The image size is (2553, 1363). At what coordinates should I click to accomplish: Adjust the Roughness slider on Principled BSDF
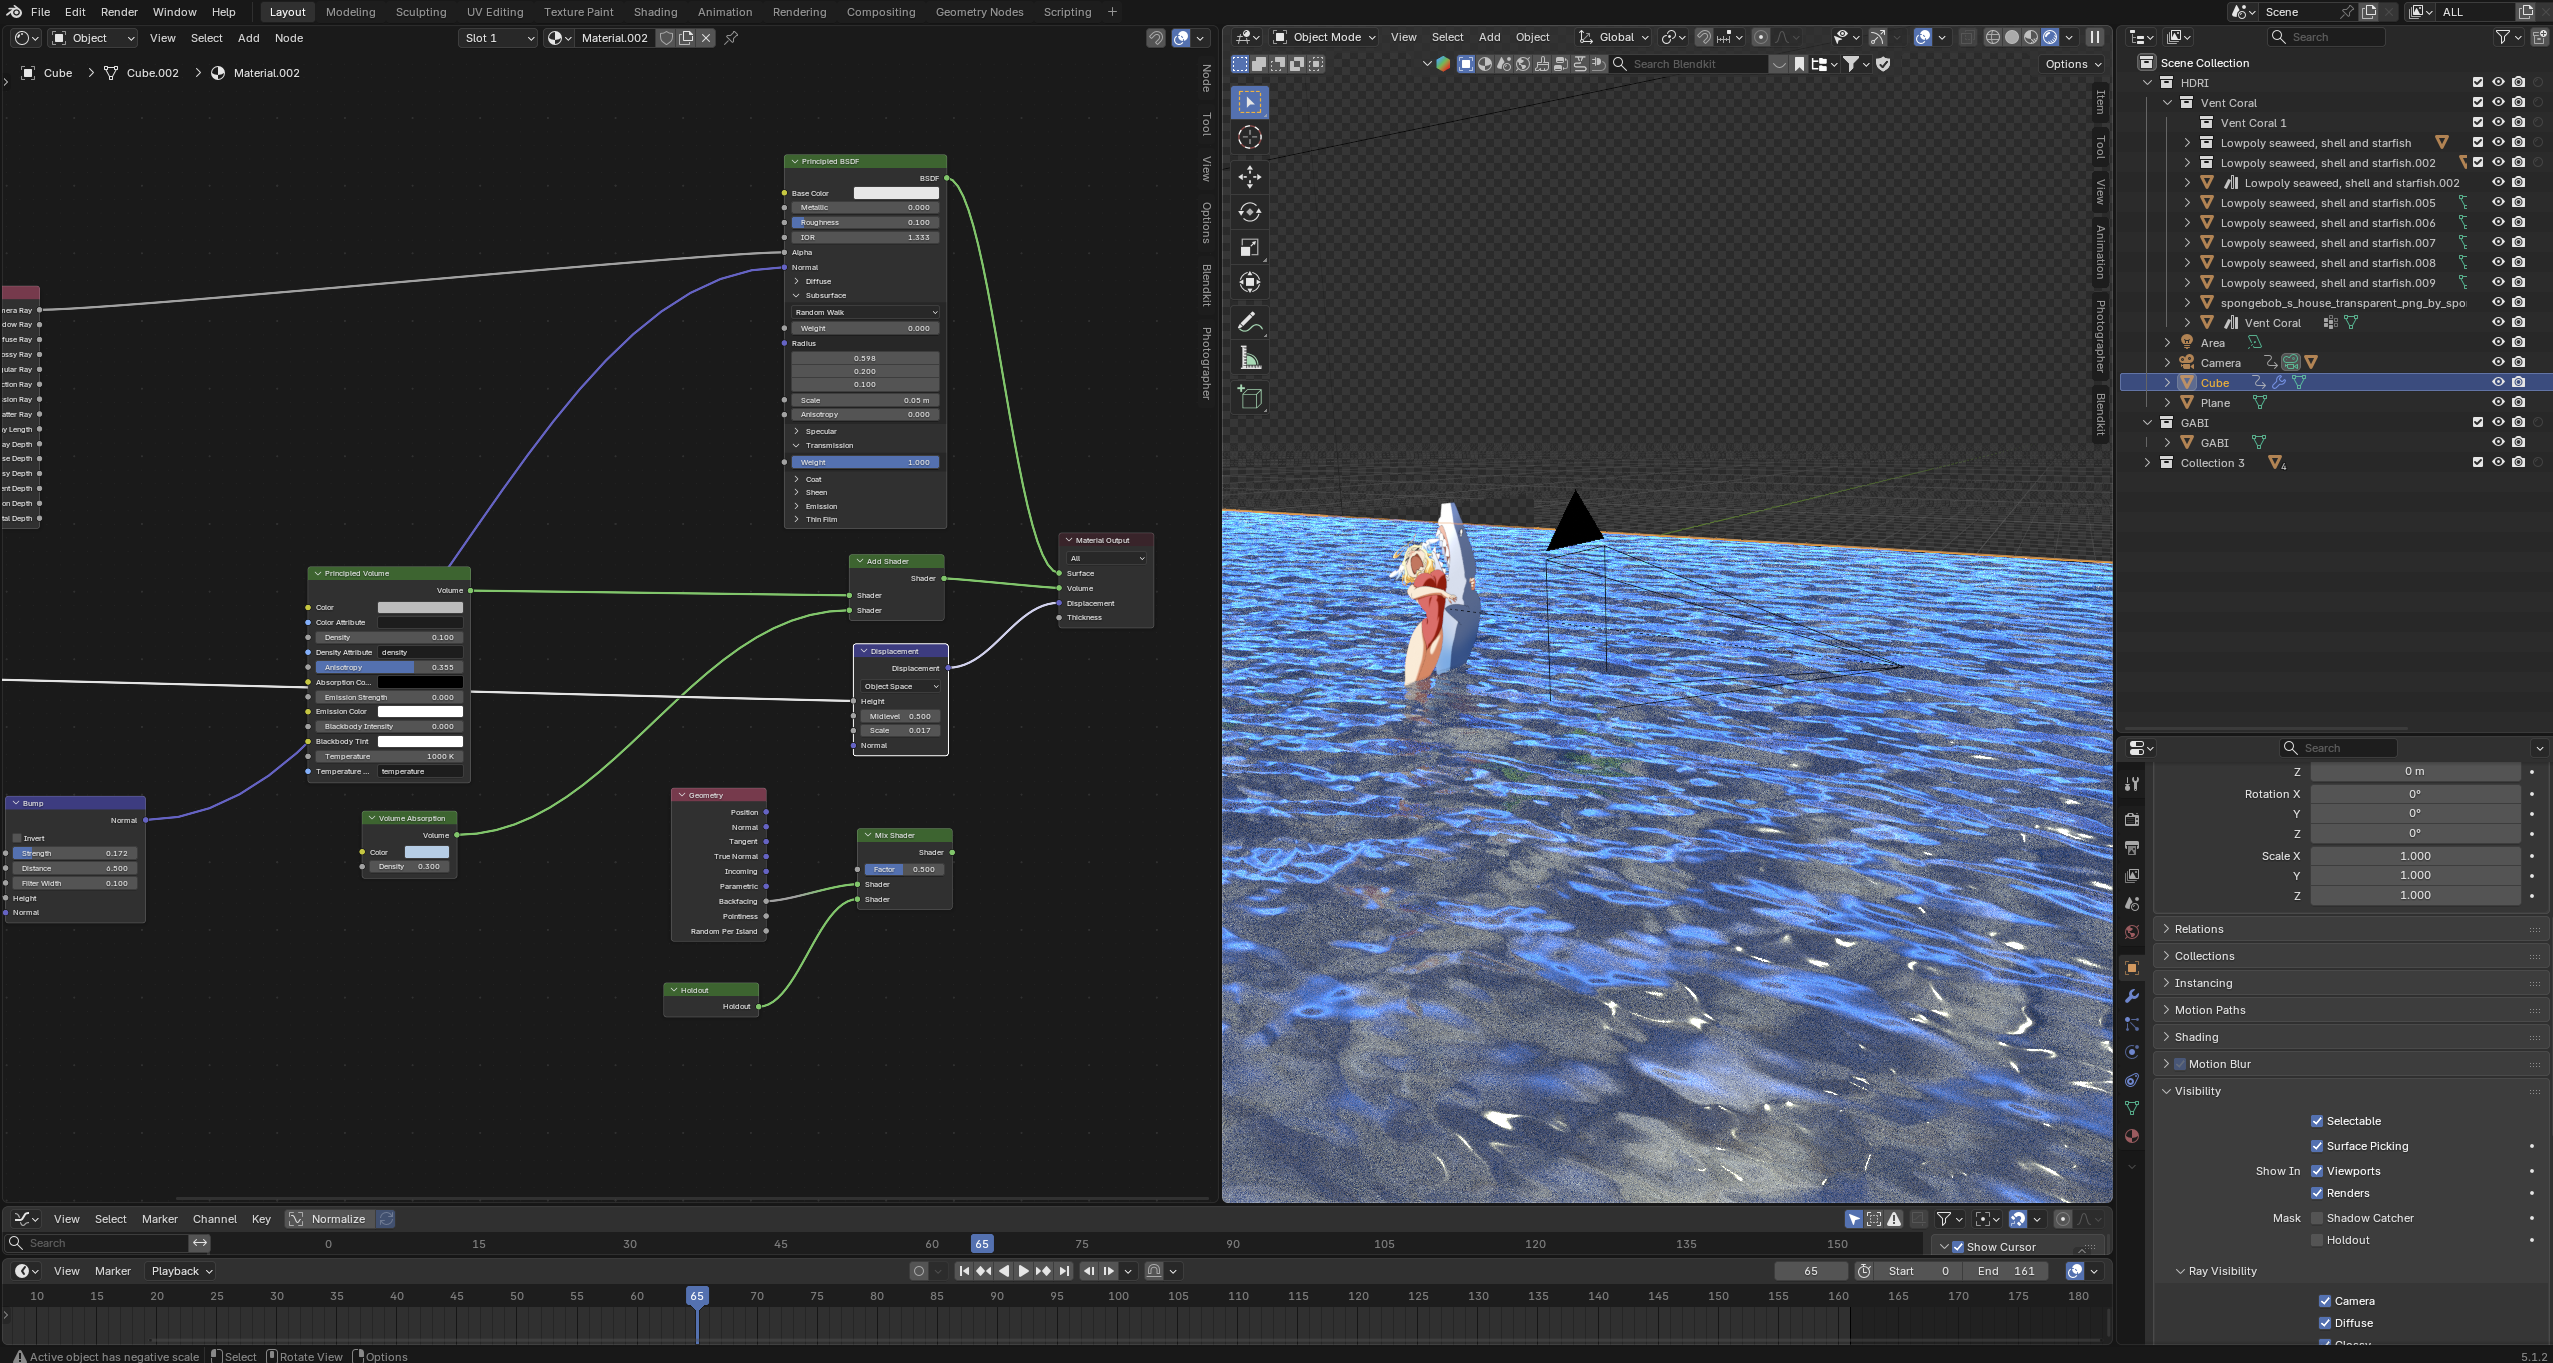[865, 222]
